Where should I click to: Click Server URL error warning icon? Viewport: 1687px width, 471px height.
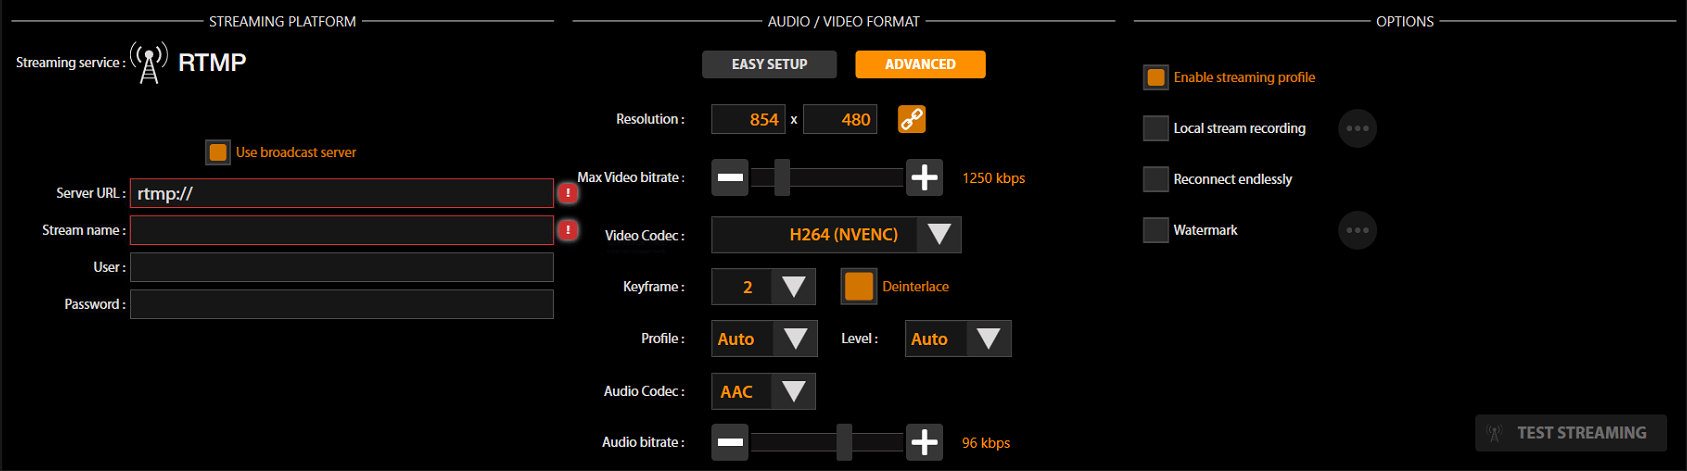568,193
